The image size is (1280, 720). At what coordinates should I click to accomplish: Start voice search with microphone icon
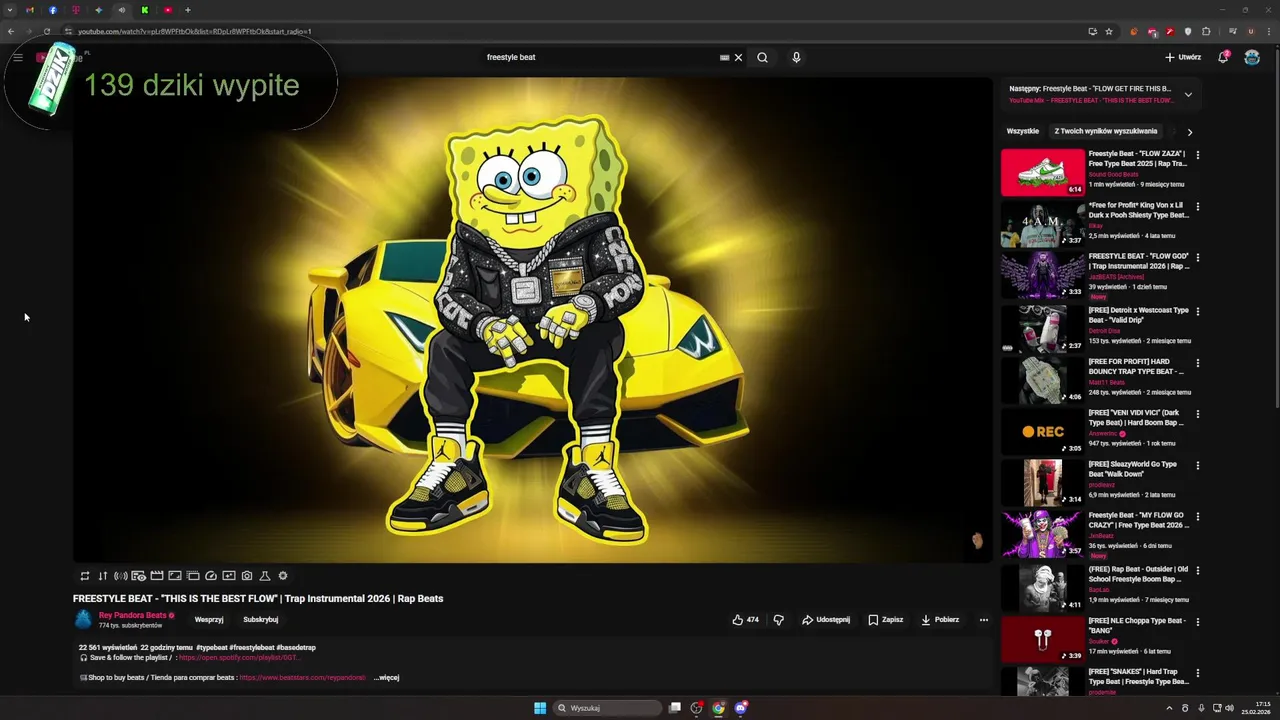pos(796,57)
